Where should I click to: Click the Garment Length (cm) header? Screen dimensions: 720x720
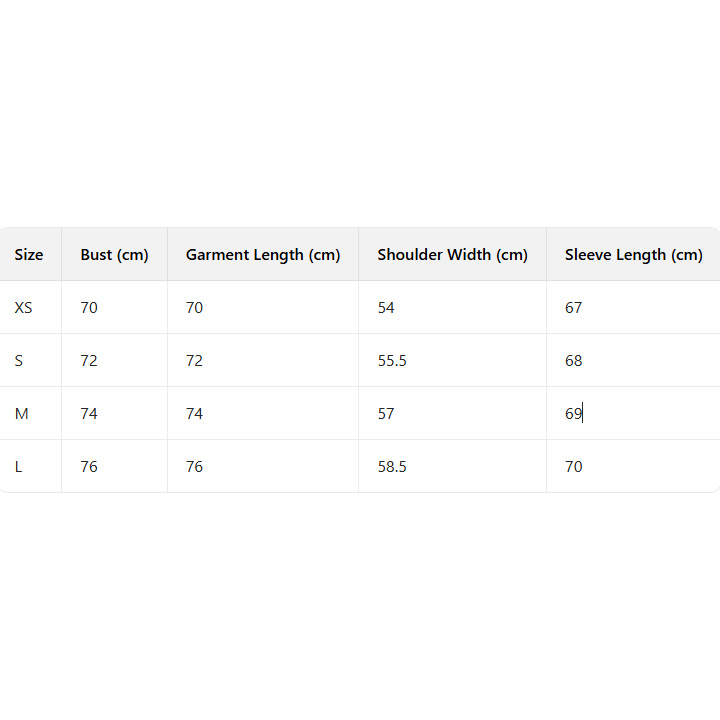[263, 255]
